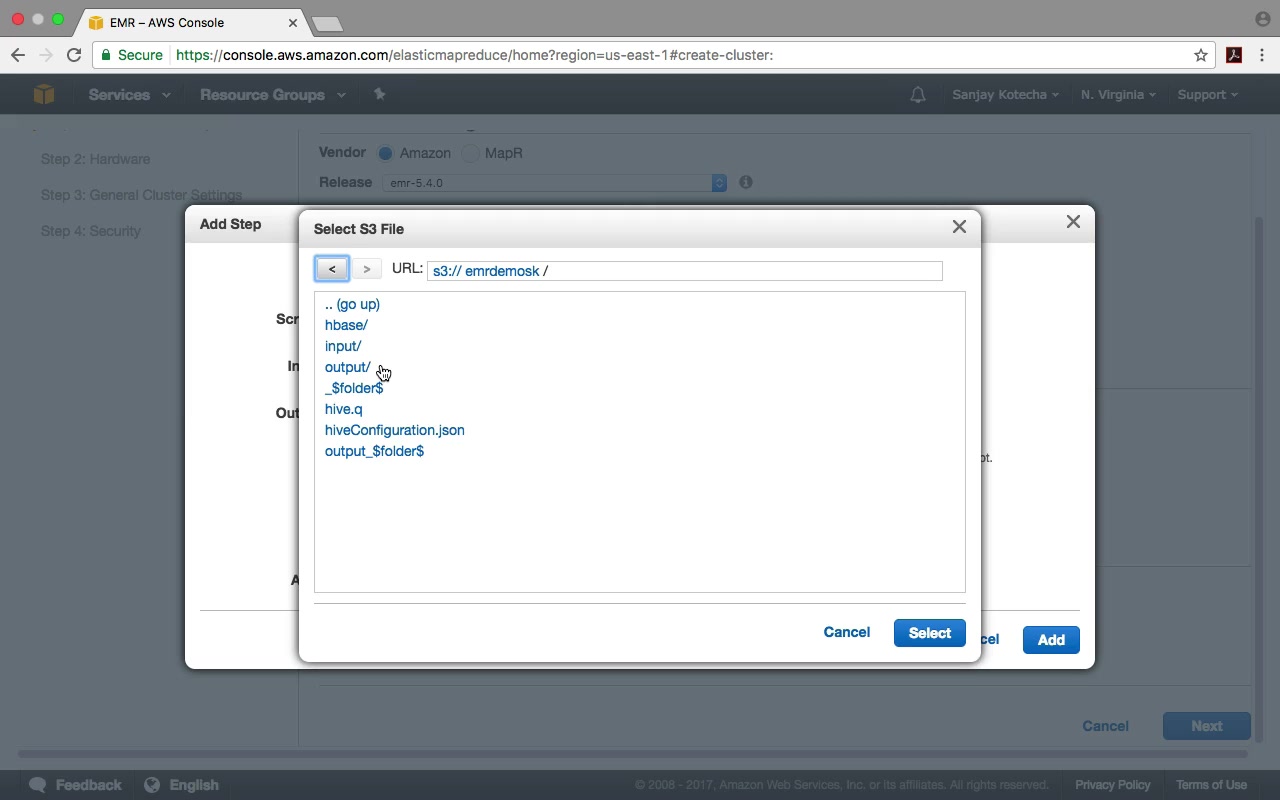Reload the page with the refresh icon
The height and width of the screenshot is (800, 1280).
pos(73,55)
